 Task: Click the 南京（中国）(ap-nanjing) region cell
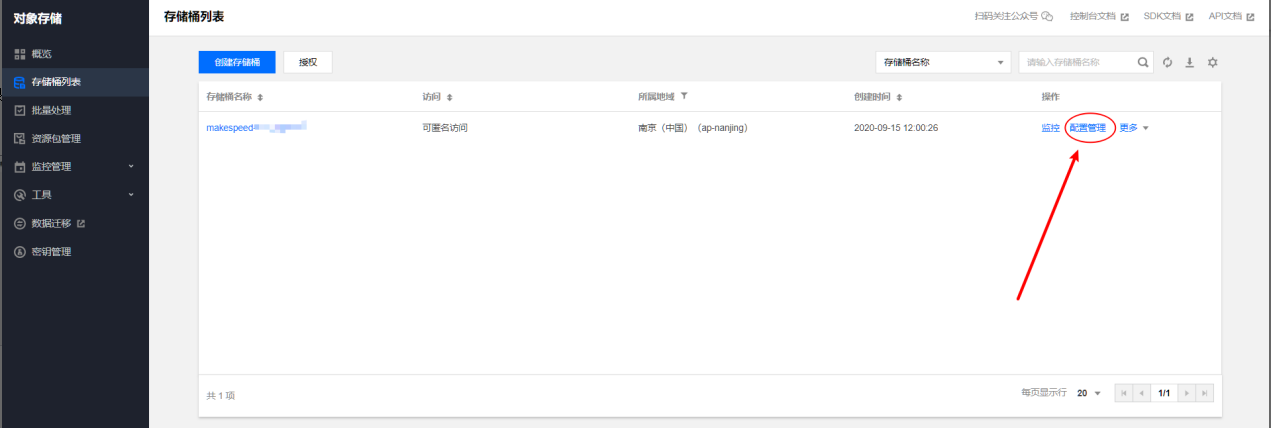[692, 128]
